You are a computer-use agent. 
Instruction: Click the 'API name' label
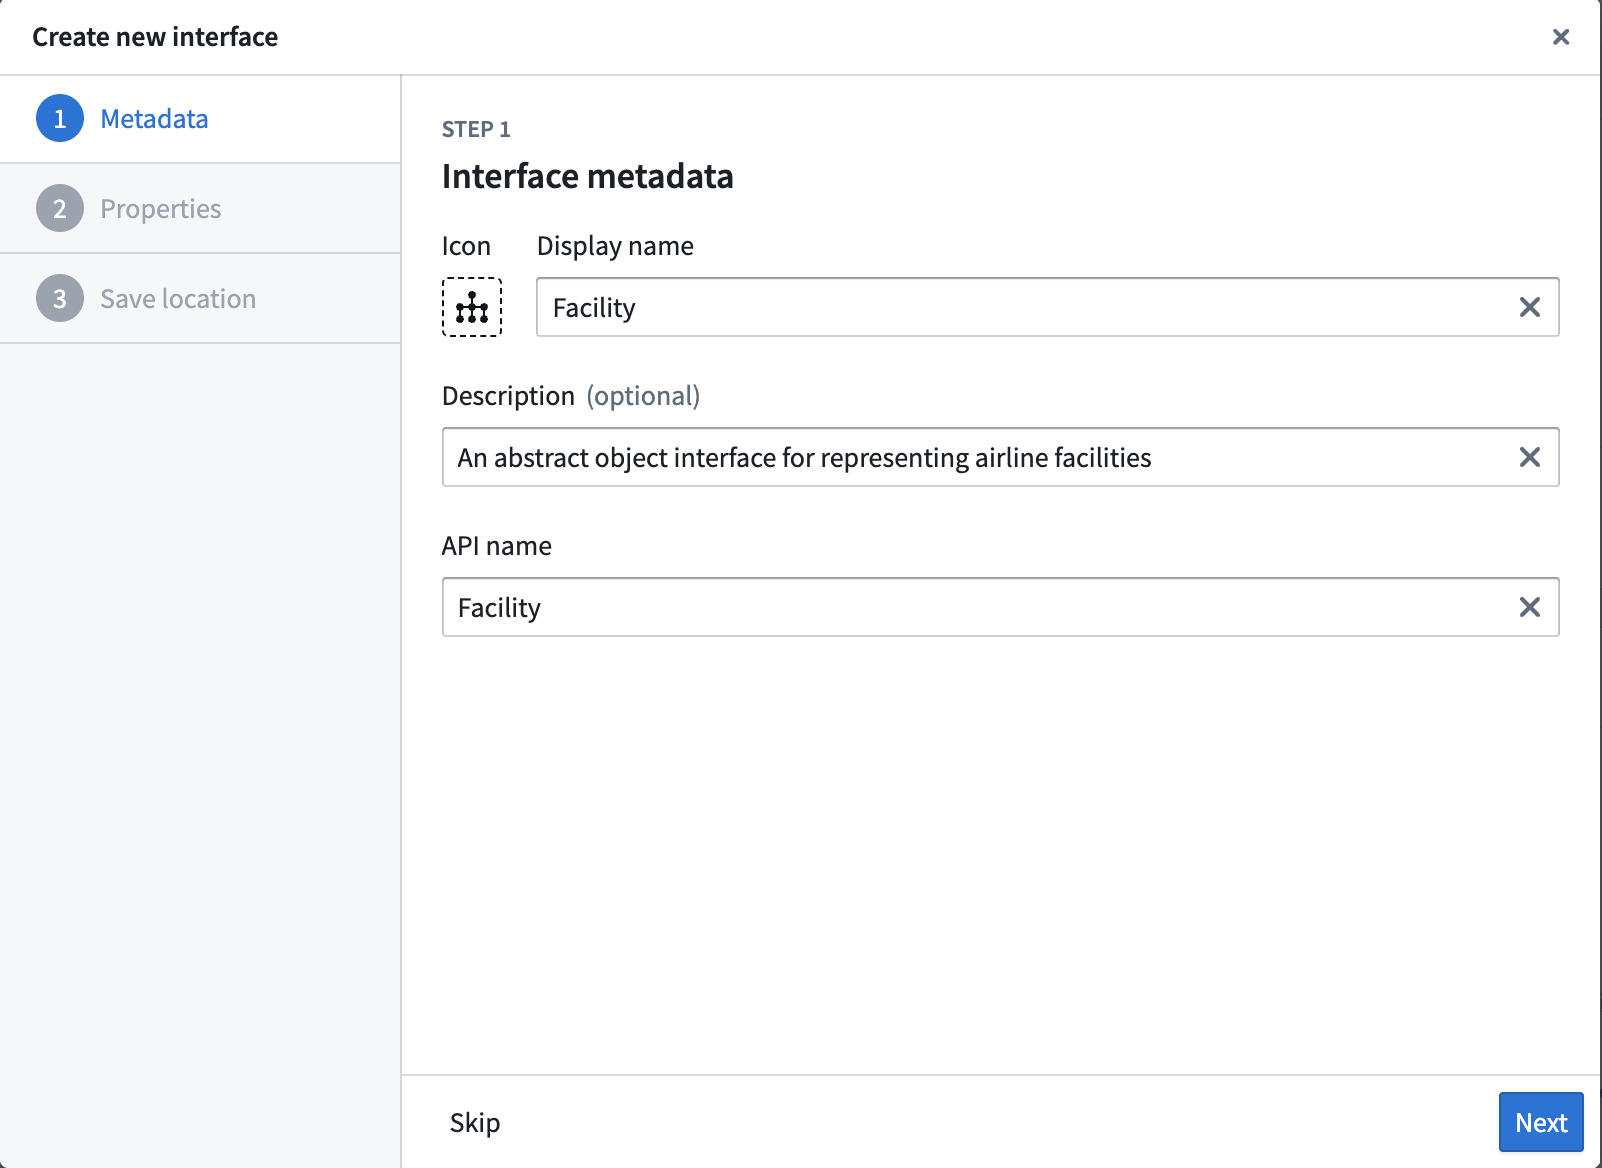point(497,546)
